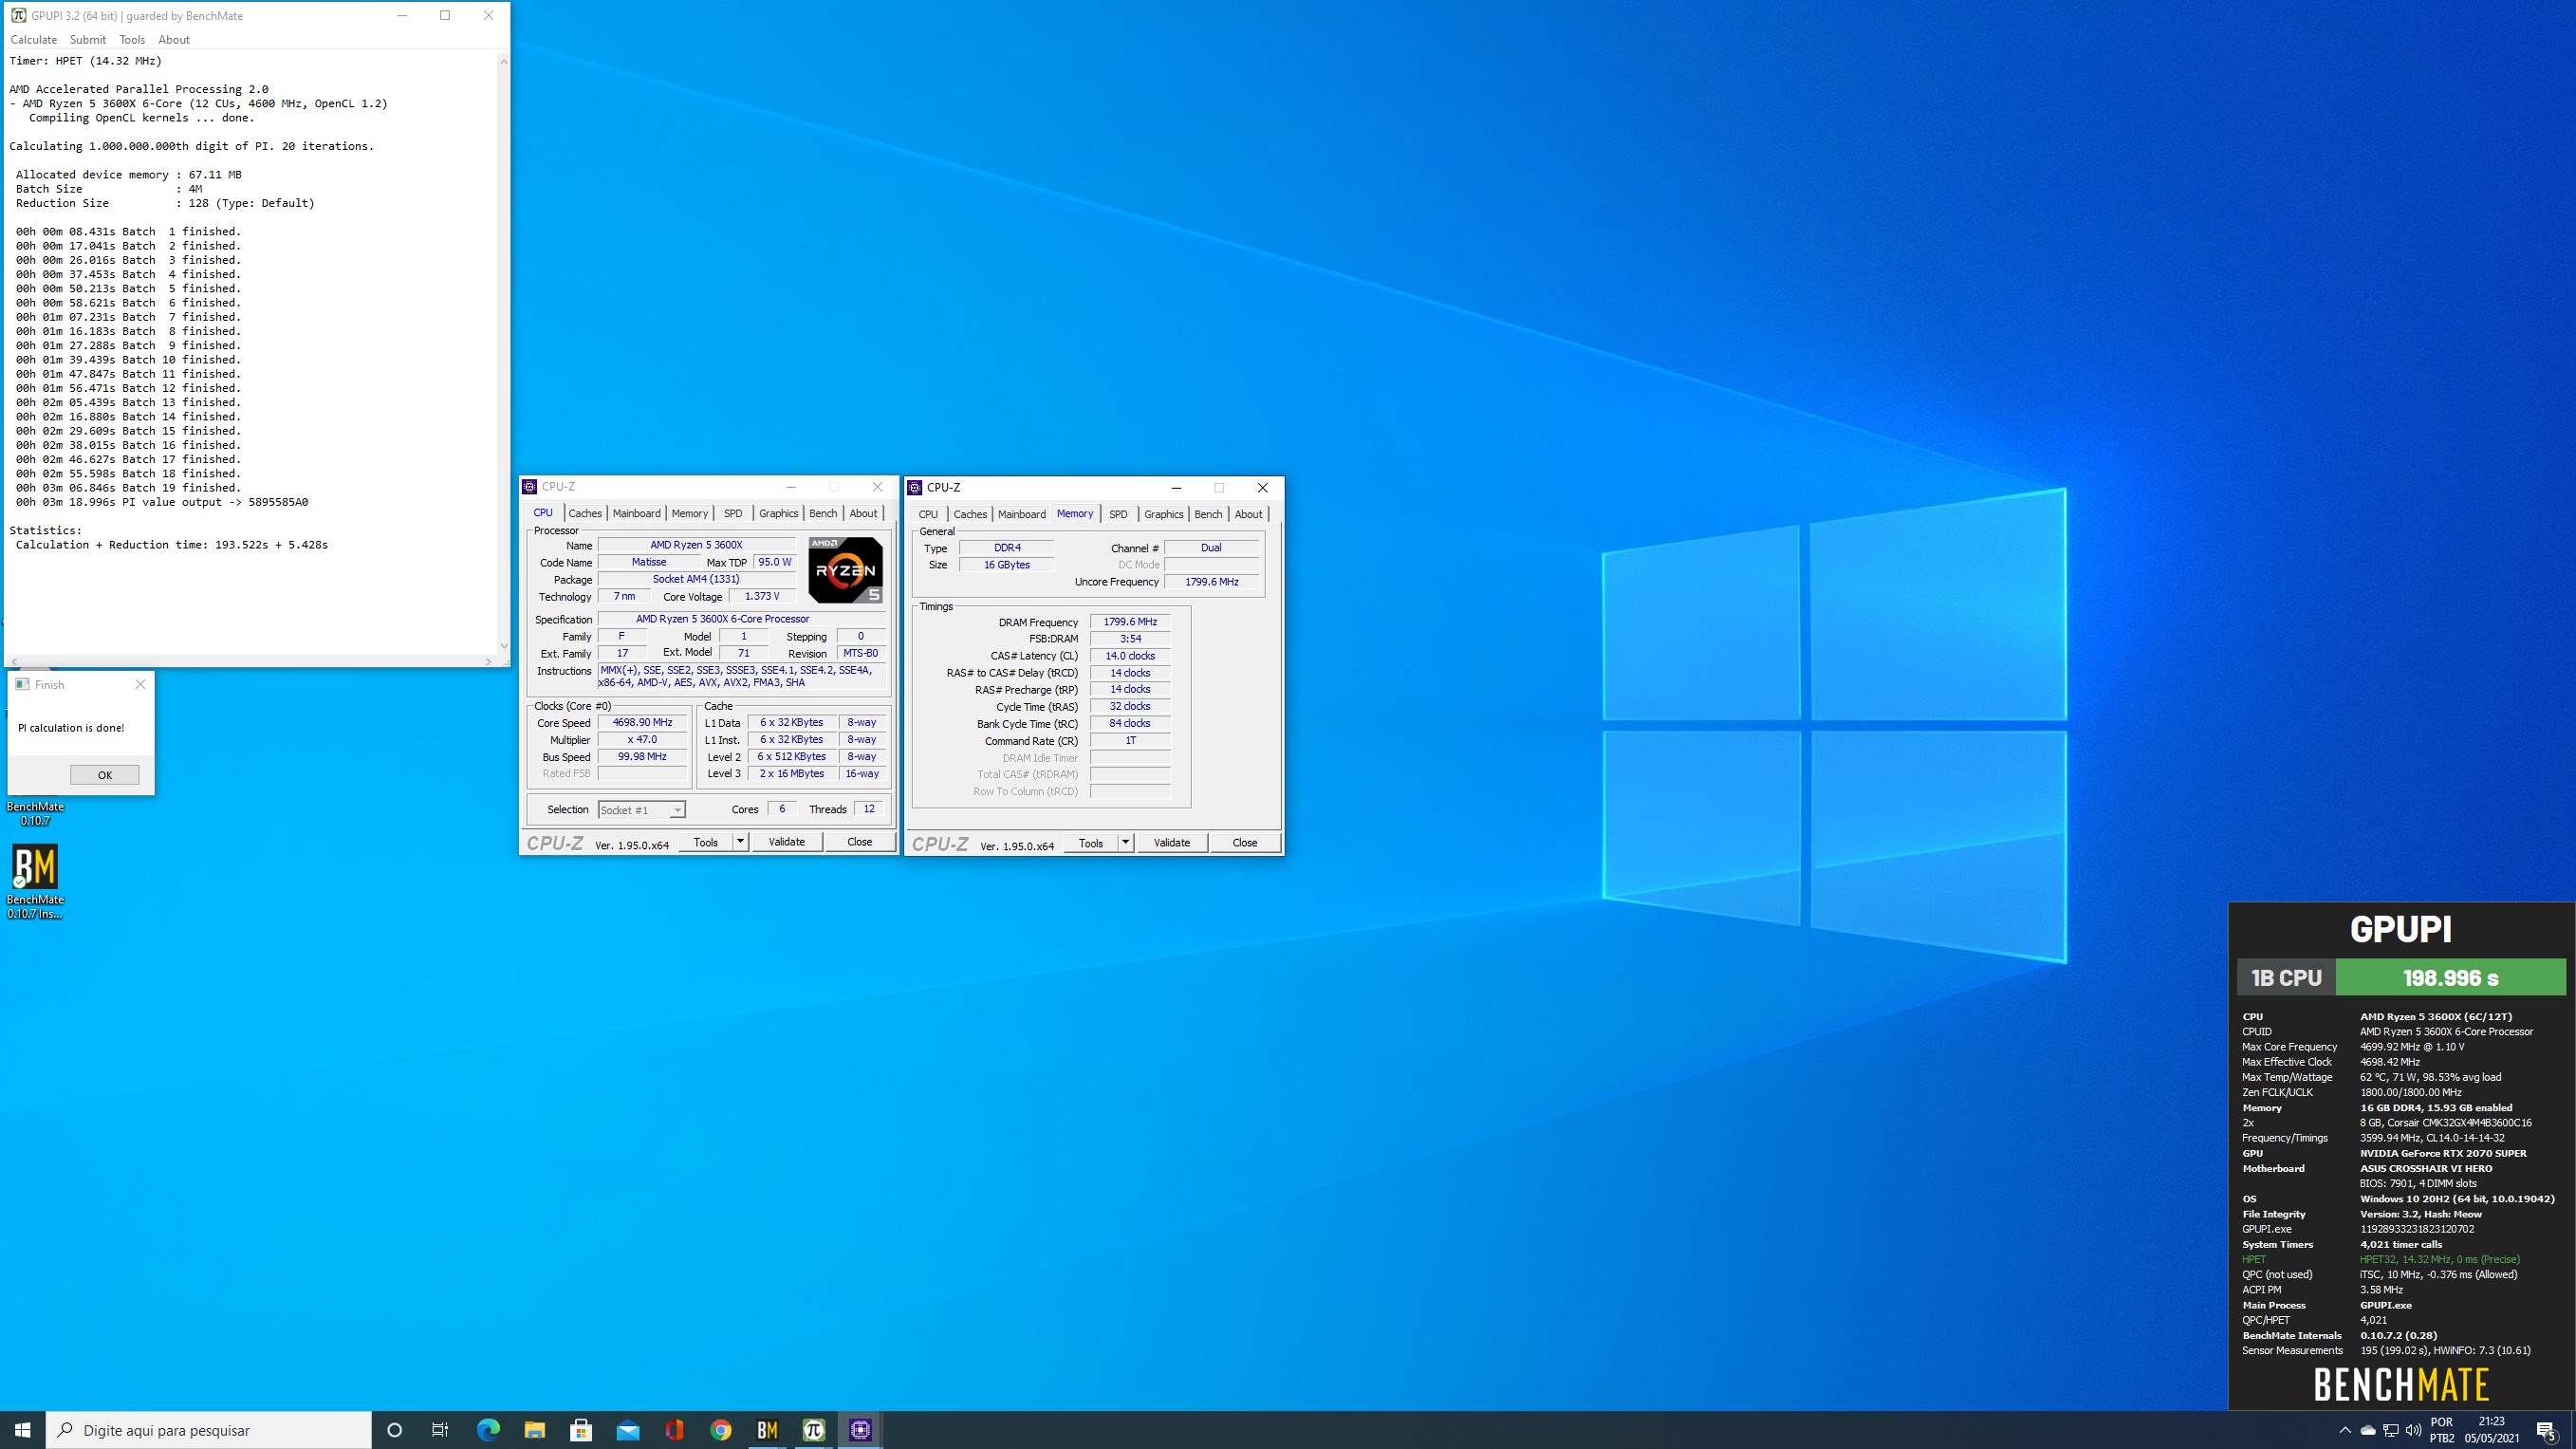
Task: Switch to Caches tab in CPU-Z CPU window
Action: click(x=585, y=513)
